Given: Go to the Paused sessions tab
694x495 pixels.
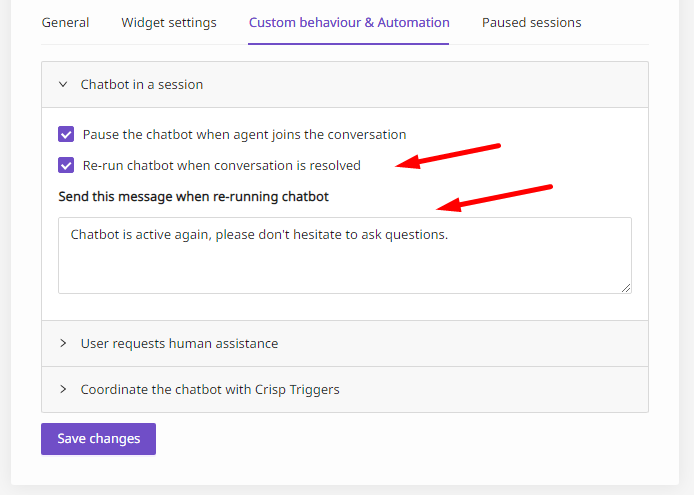Looking at the screenshot, I should 531,23.
